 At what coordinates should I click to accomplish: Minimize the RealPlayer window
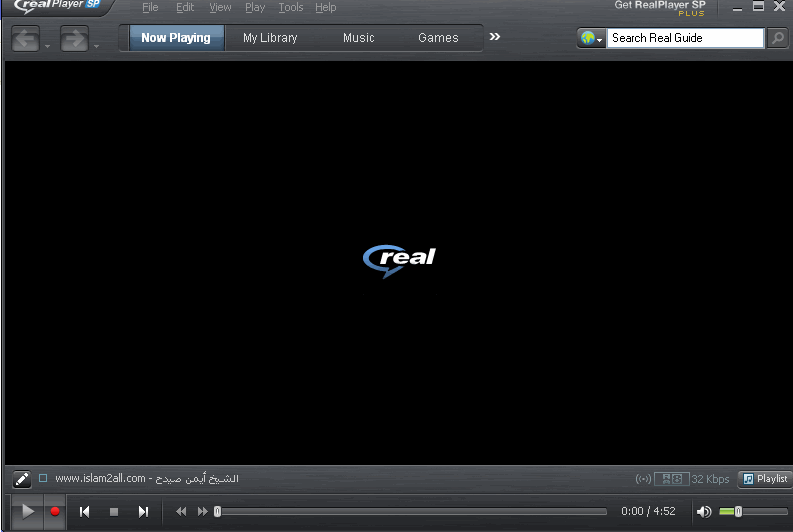point(737,8)
